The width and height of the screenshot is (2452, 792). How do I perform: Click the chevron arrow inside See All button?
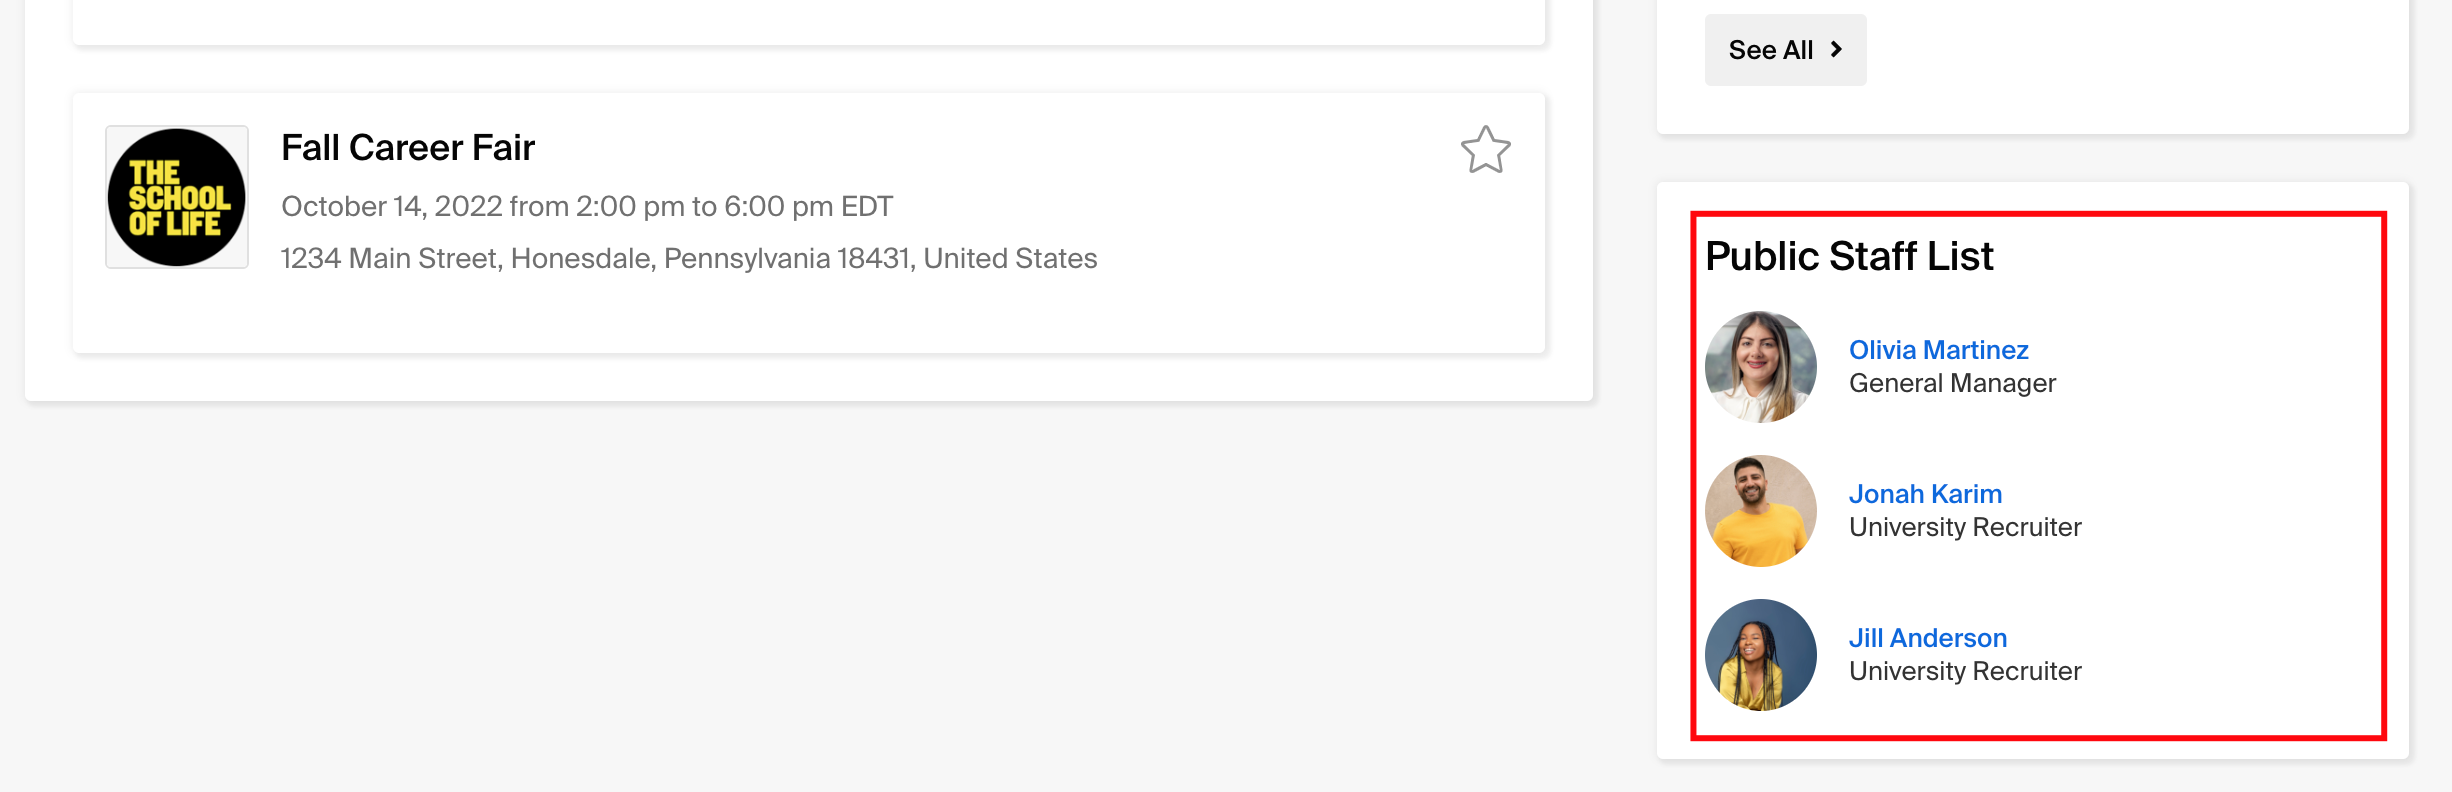point(1838,48)
